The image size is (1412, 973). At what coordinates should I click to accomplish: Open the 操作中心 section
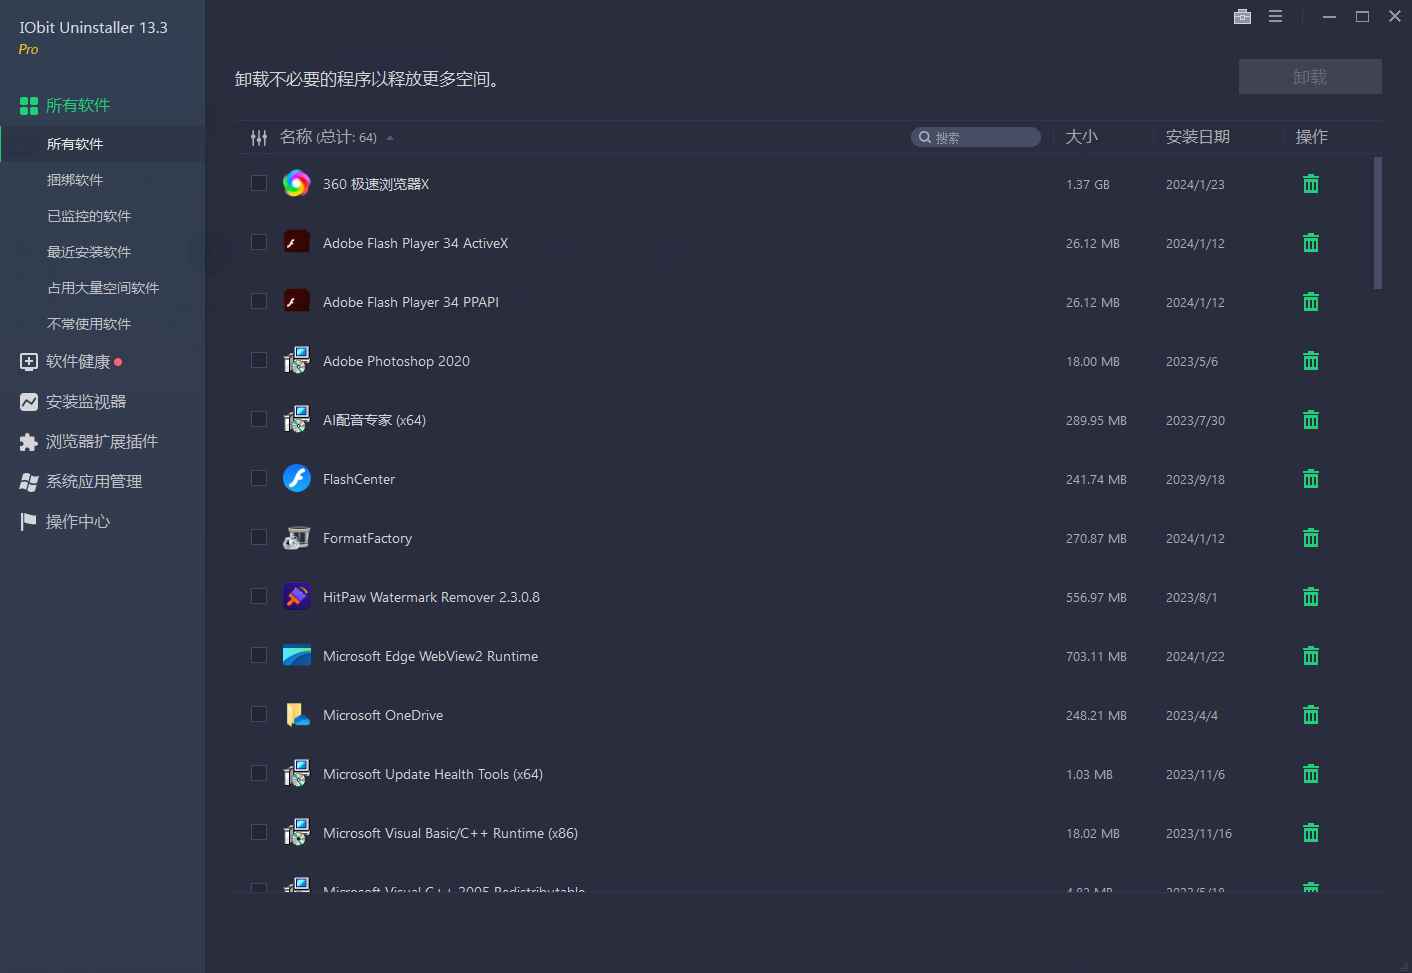click(77, 521)
